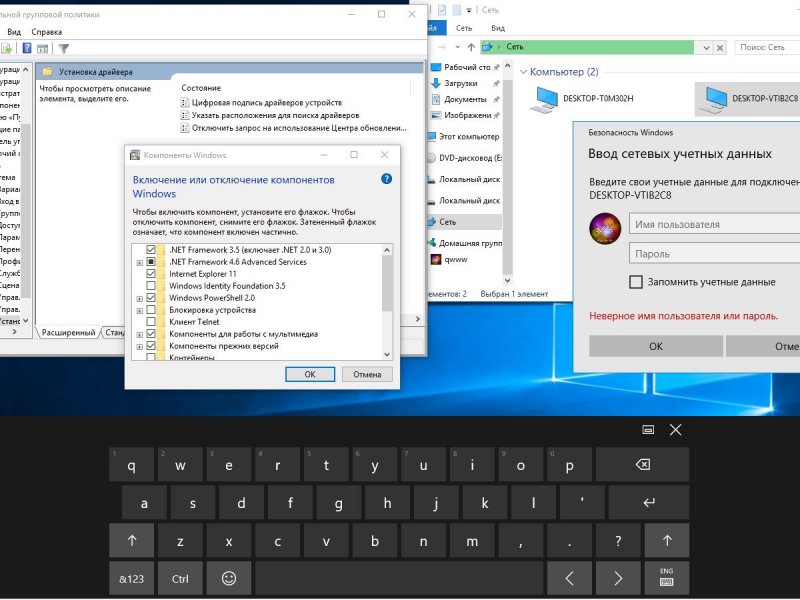Click the export list icon in Group Policy toolbar
Viewport: 800px width, 600px height.
7,48
